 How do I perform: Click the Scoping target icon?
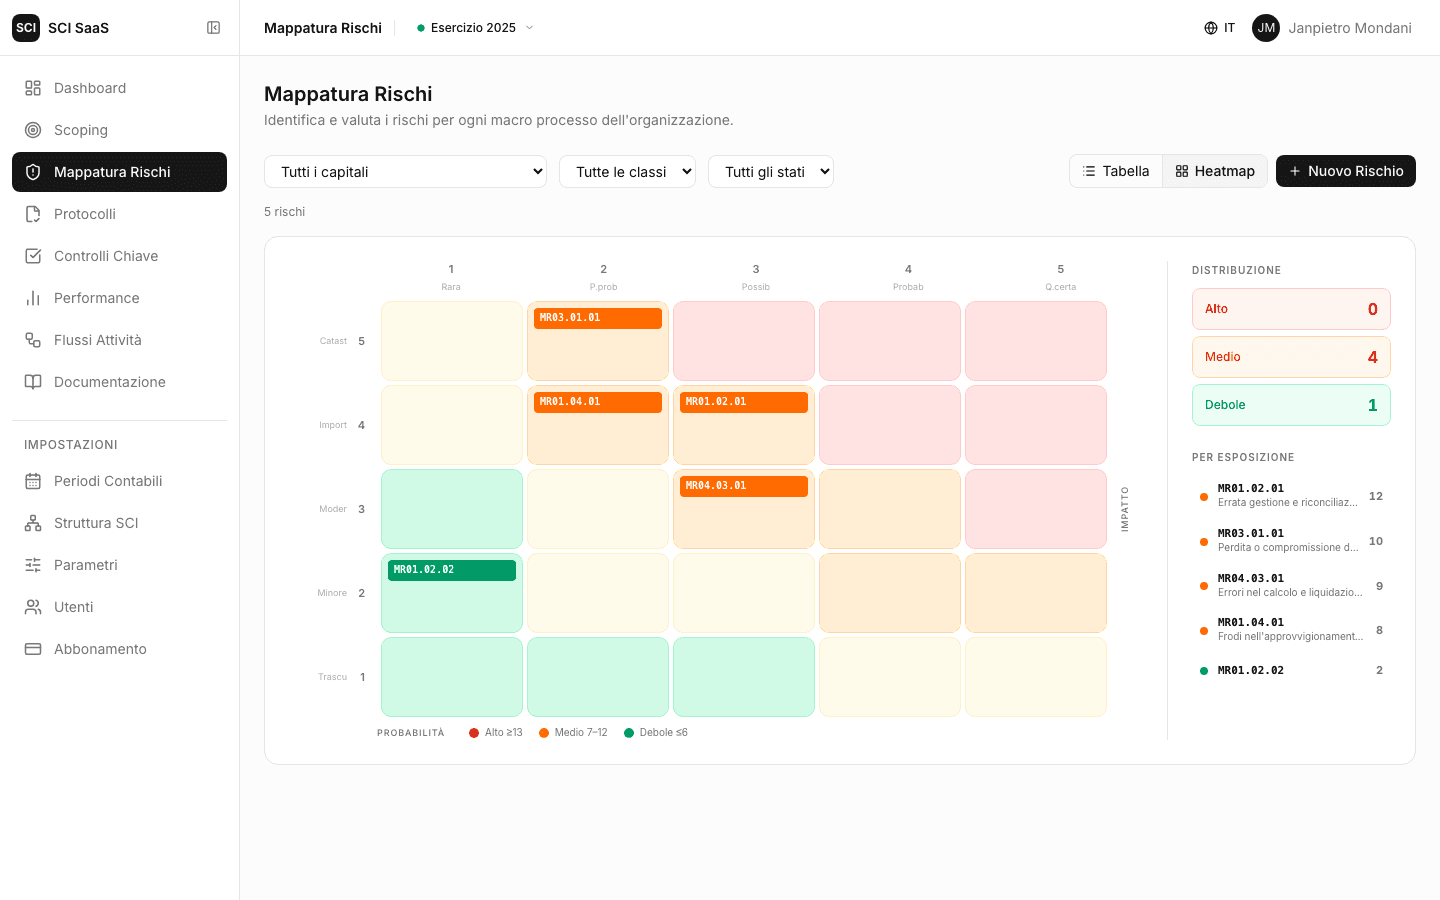coord(33,130)
